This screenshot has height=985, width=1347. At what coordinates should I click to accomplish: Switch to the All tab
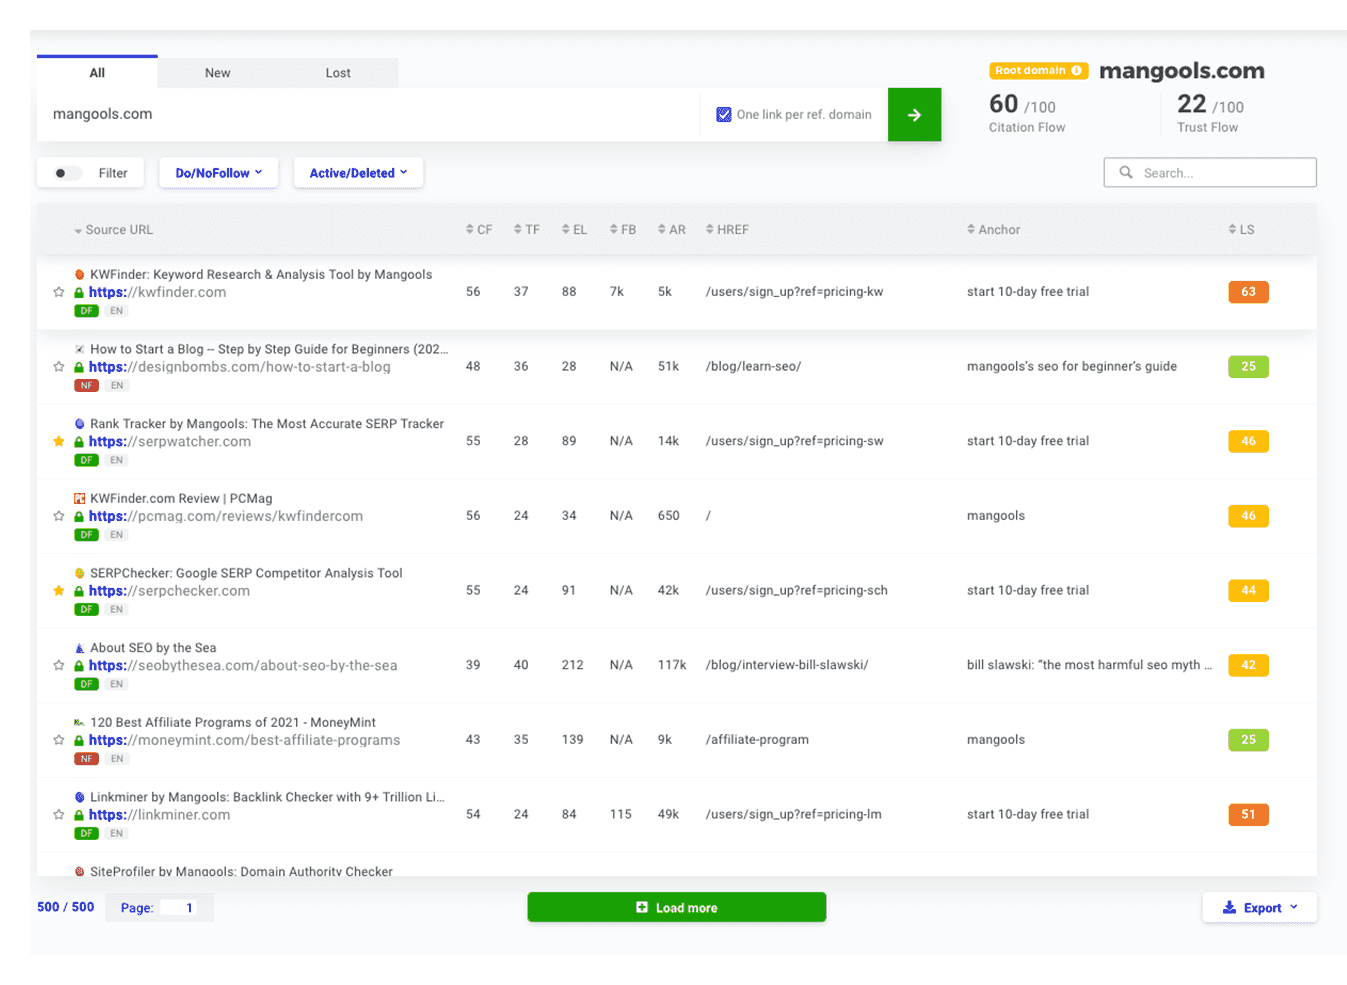tap(97, 73)
